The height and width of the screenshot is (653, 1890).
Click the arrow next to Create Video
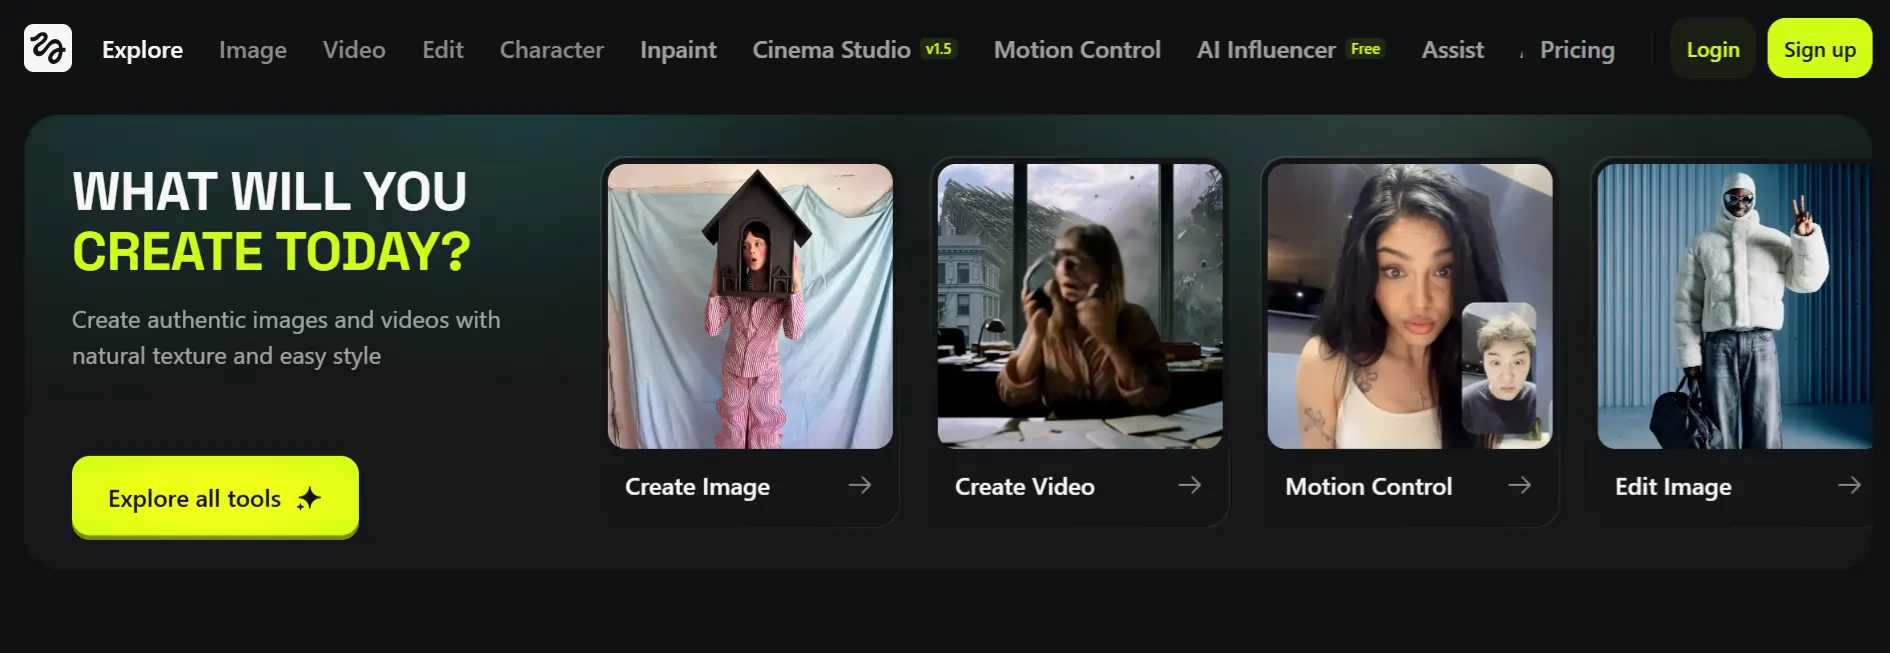1189,485
